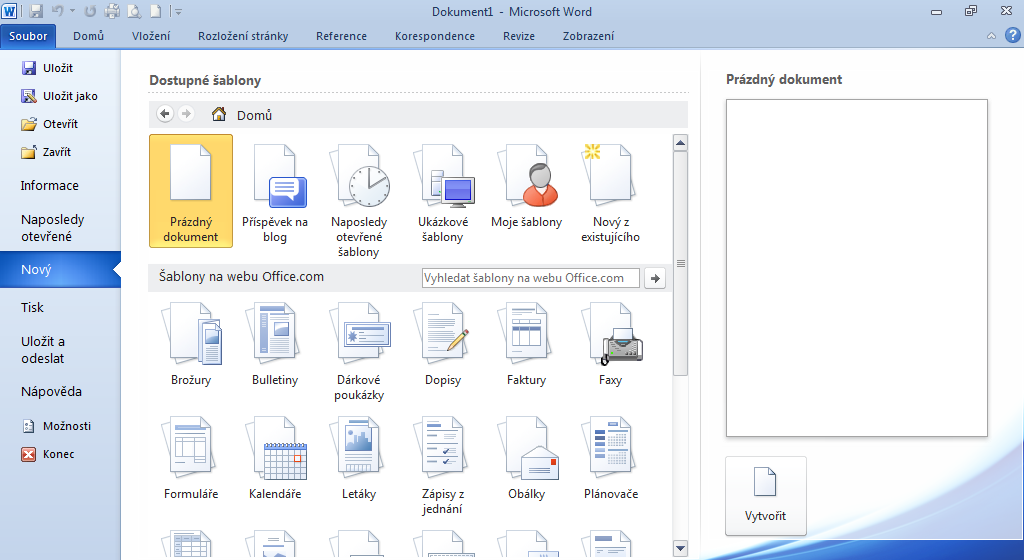Click the template list scroll down arrow
Screen dimensions: 1024x560
coord(680,549)
